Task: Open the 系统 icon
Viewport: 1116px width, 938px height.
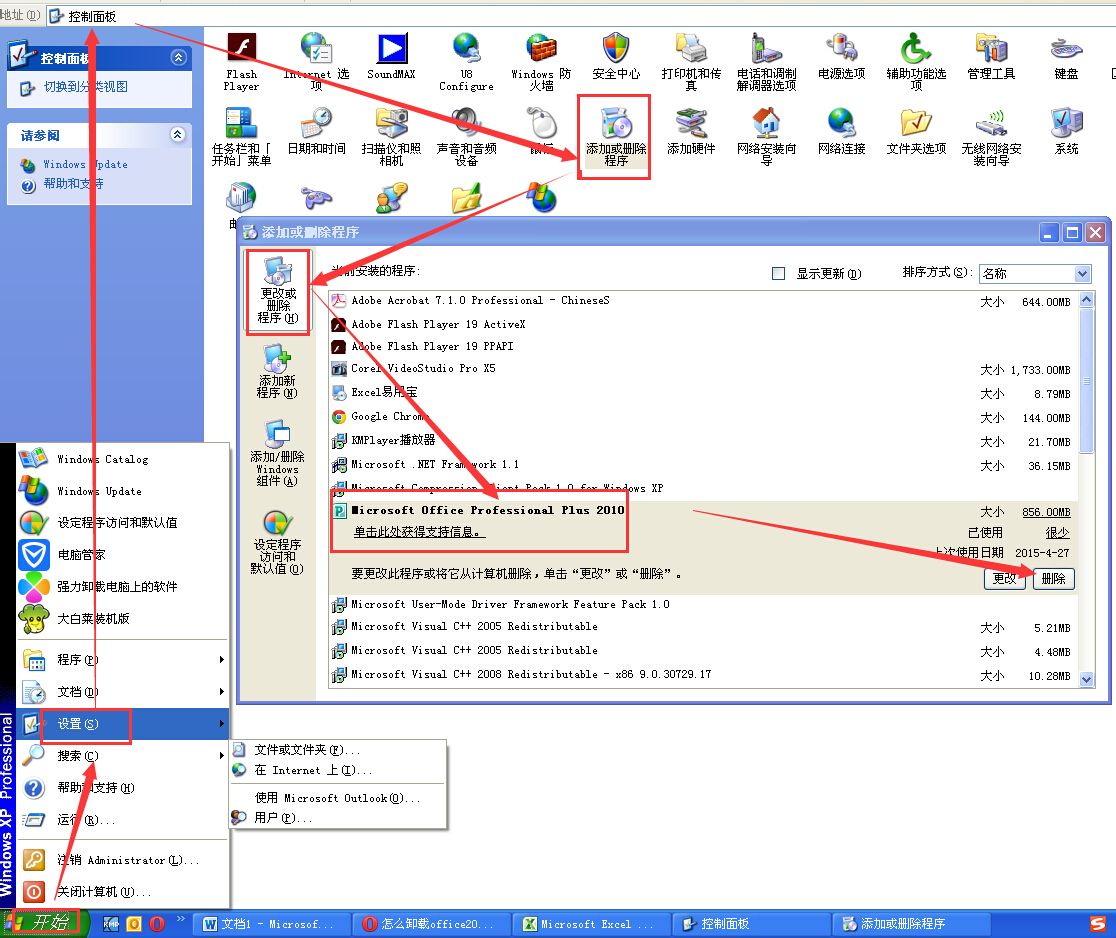Action: pyautogui.click(x=1066, y=131)
